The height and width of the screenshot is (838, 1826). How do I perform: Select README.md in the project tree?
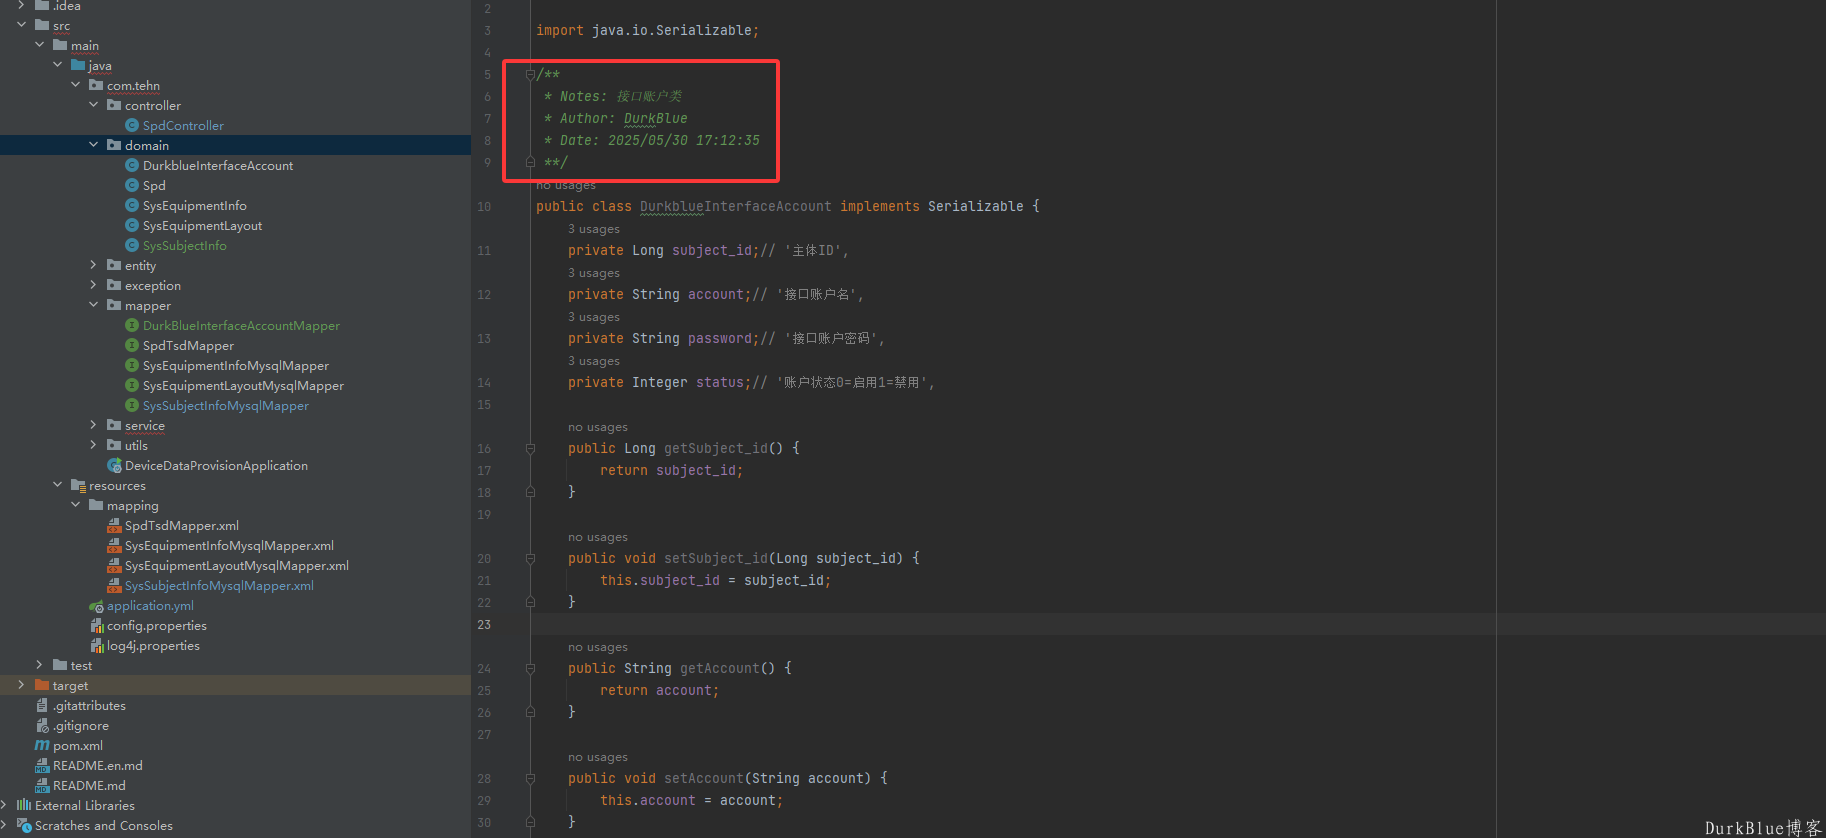(89, 785)
